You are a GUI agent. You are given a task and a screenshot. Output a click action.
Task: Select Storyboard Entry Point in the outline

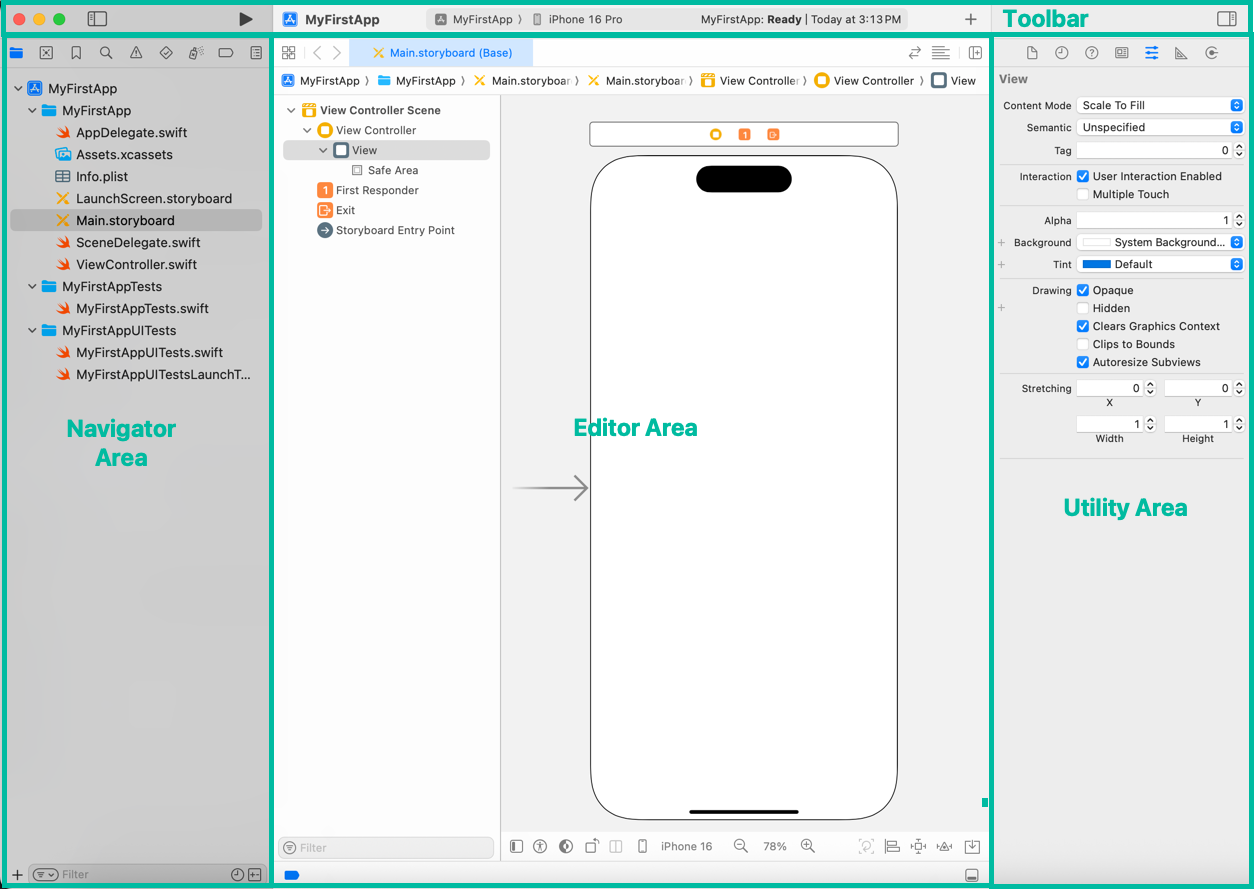pos(386,230)
